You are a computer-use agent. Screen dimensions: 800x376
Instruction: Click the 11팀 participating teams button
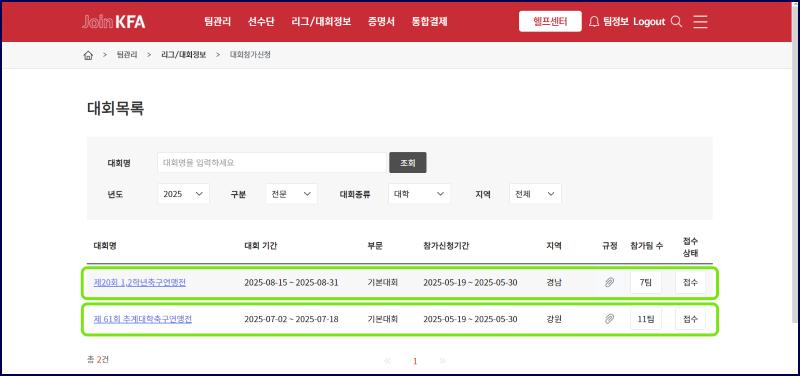click(x=646, y=319)
